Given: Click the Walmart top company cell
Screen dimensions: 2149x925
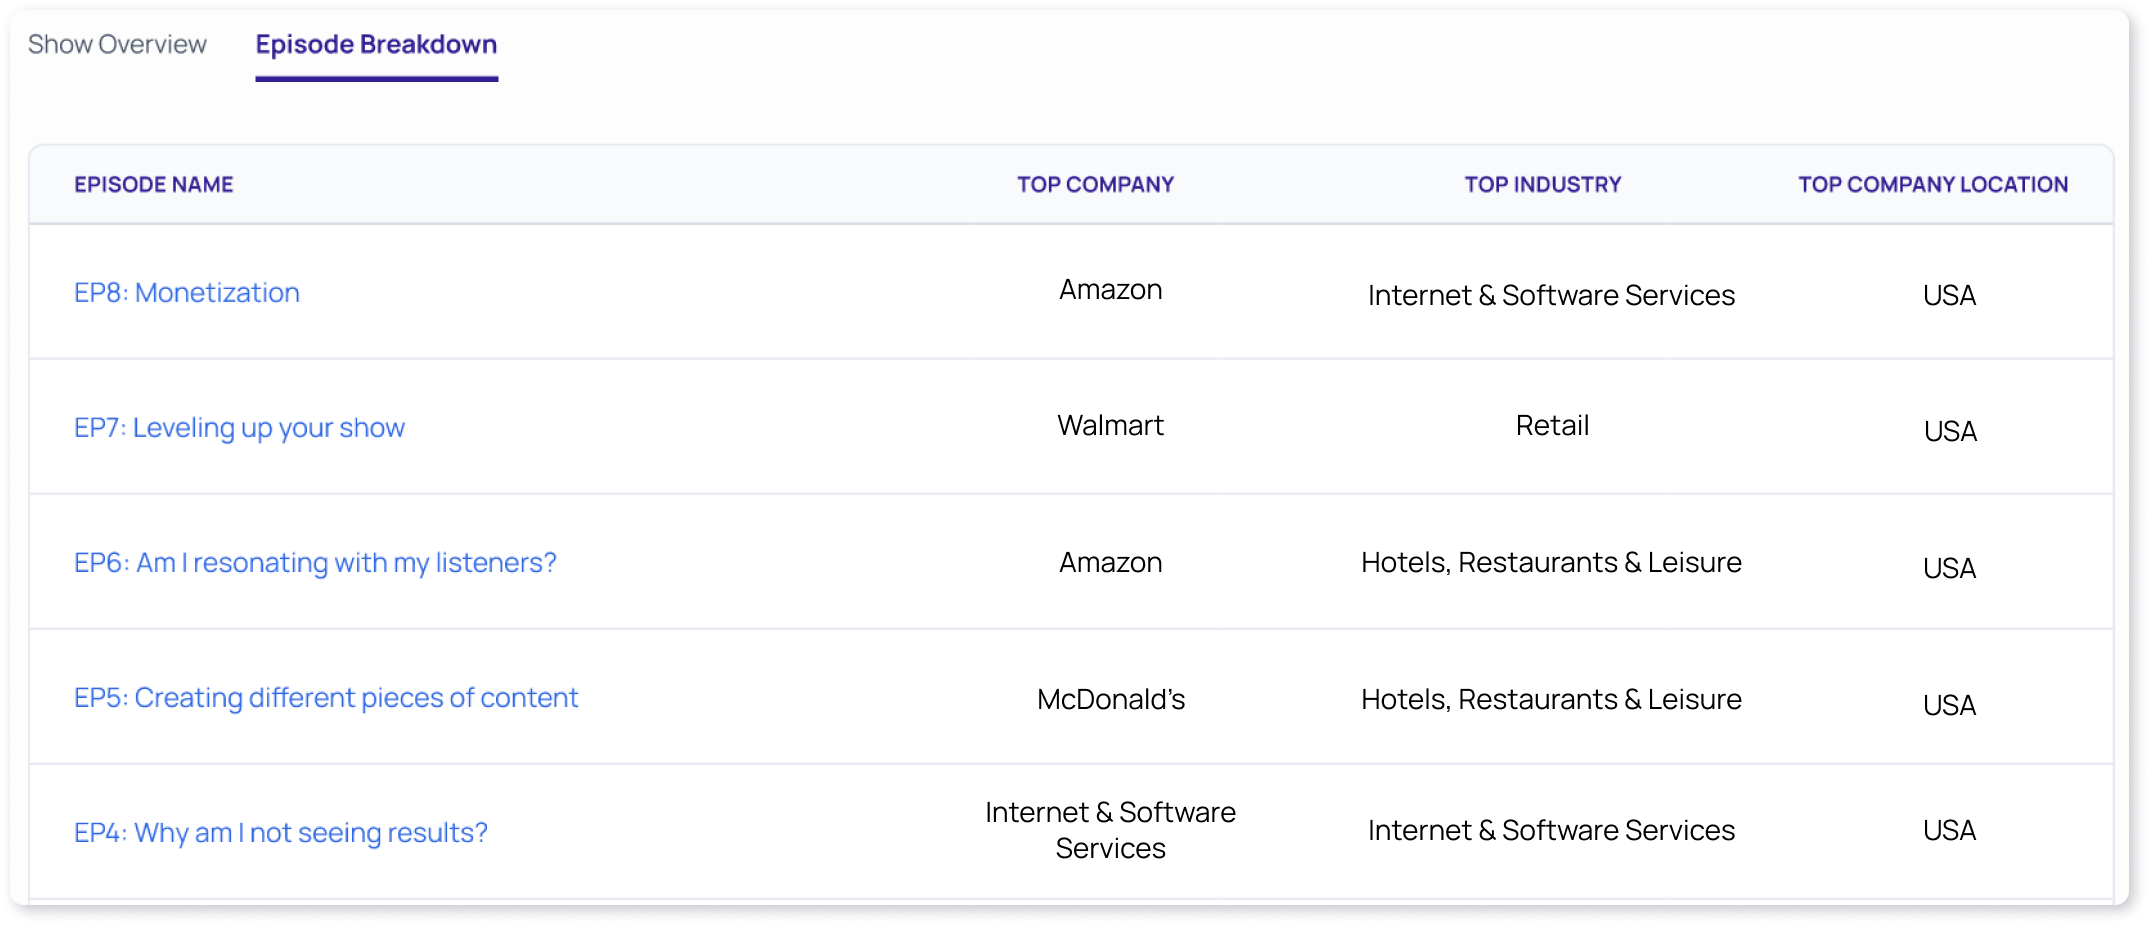Looking at the screenshot, I should [1110, 426].
